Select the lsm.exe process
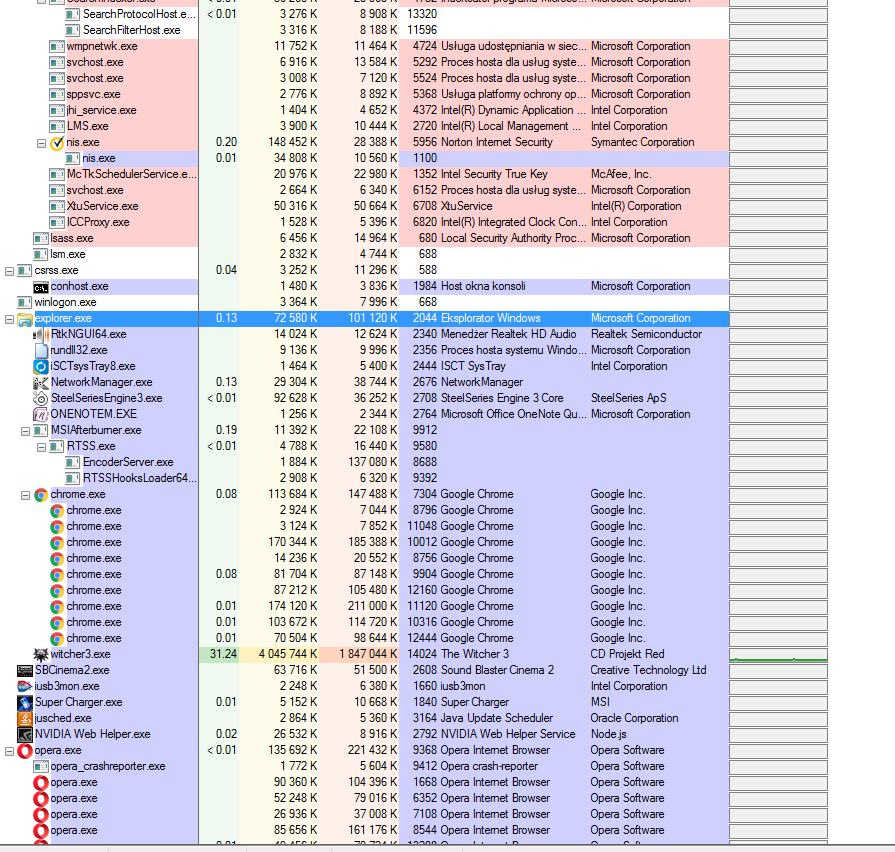The height and width of the screenshot is (852, 895). (x=364, y=254)
